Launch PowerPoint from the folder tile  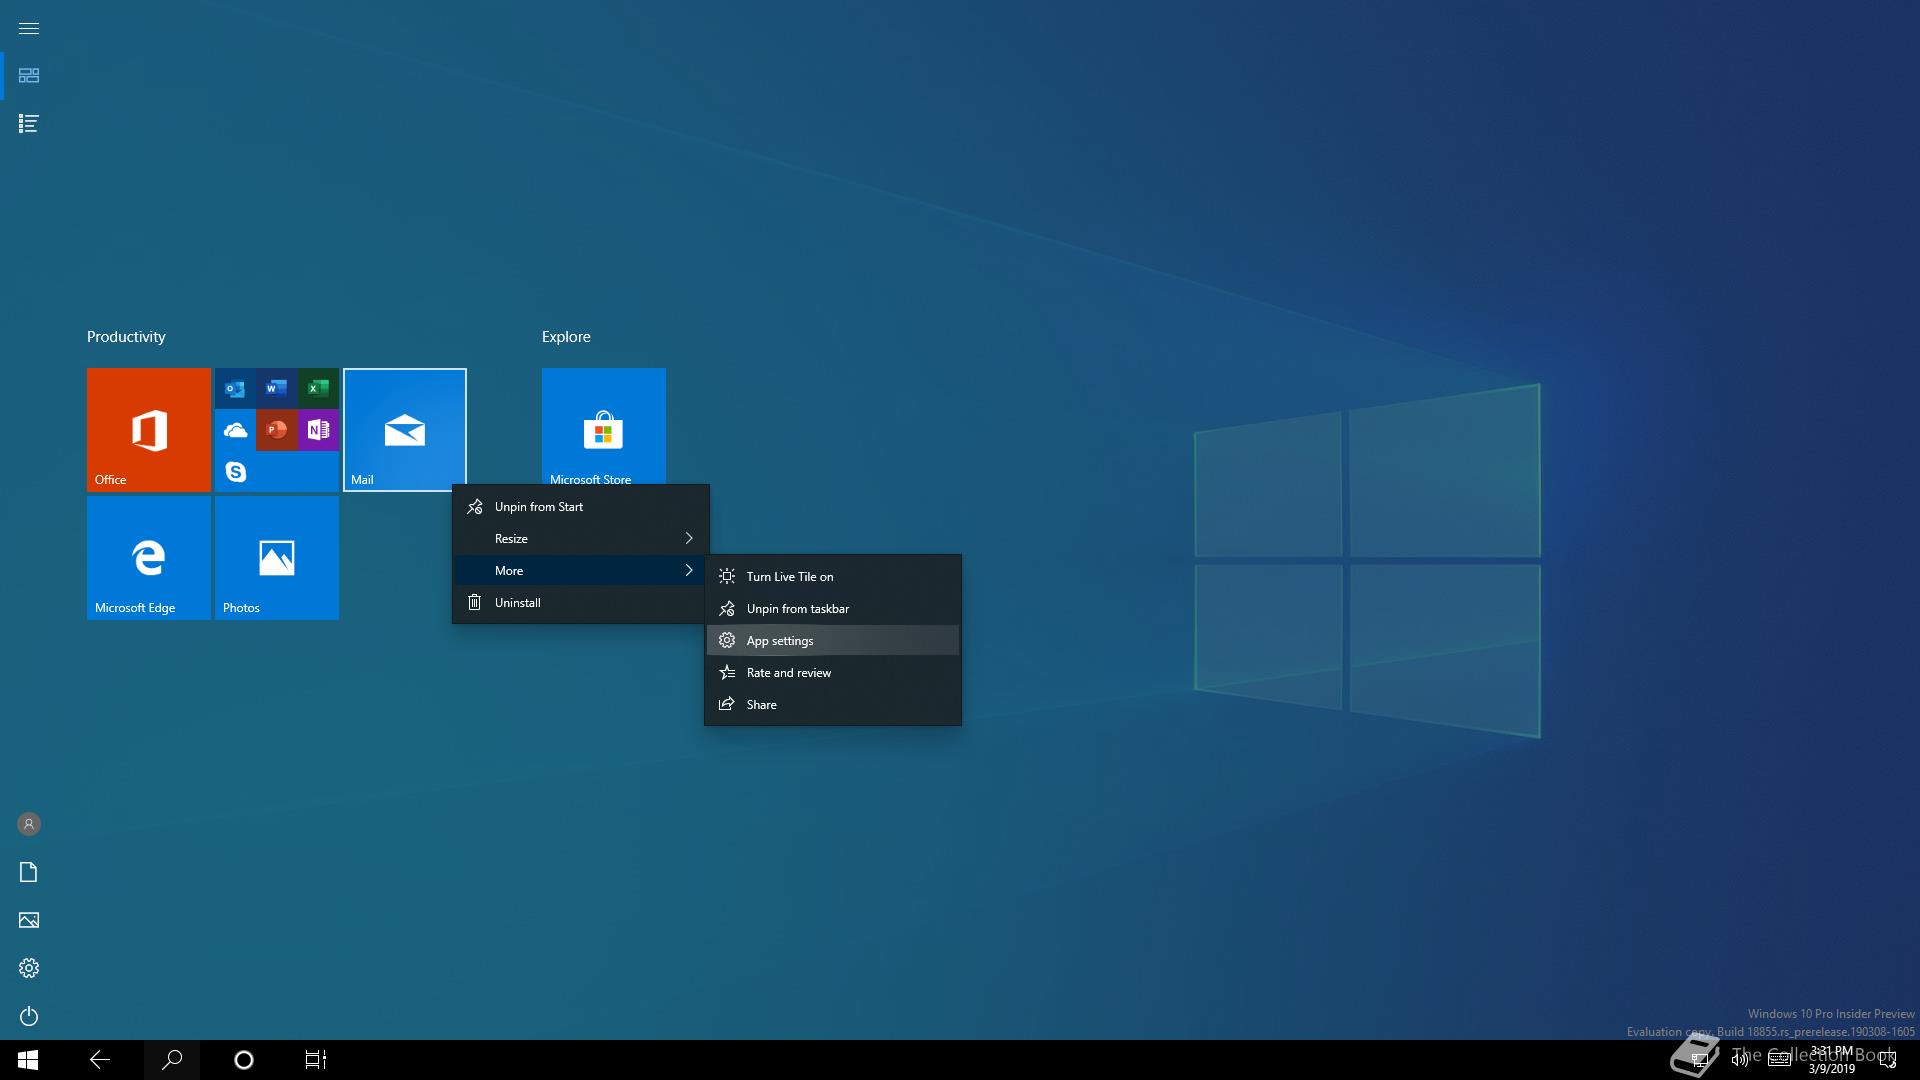pyautogui.click(x=277, y=430)
